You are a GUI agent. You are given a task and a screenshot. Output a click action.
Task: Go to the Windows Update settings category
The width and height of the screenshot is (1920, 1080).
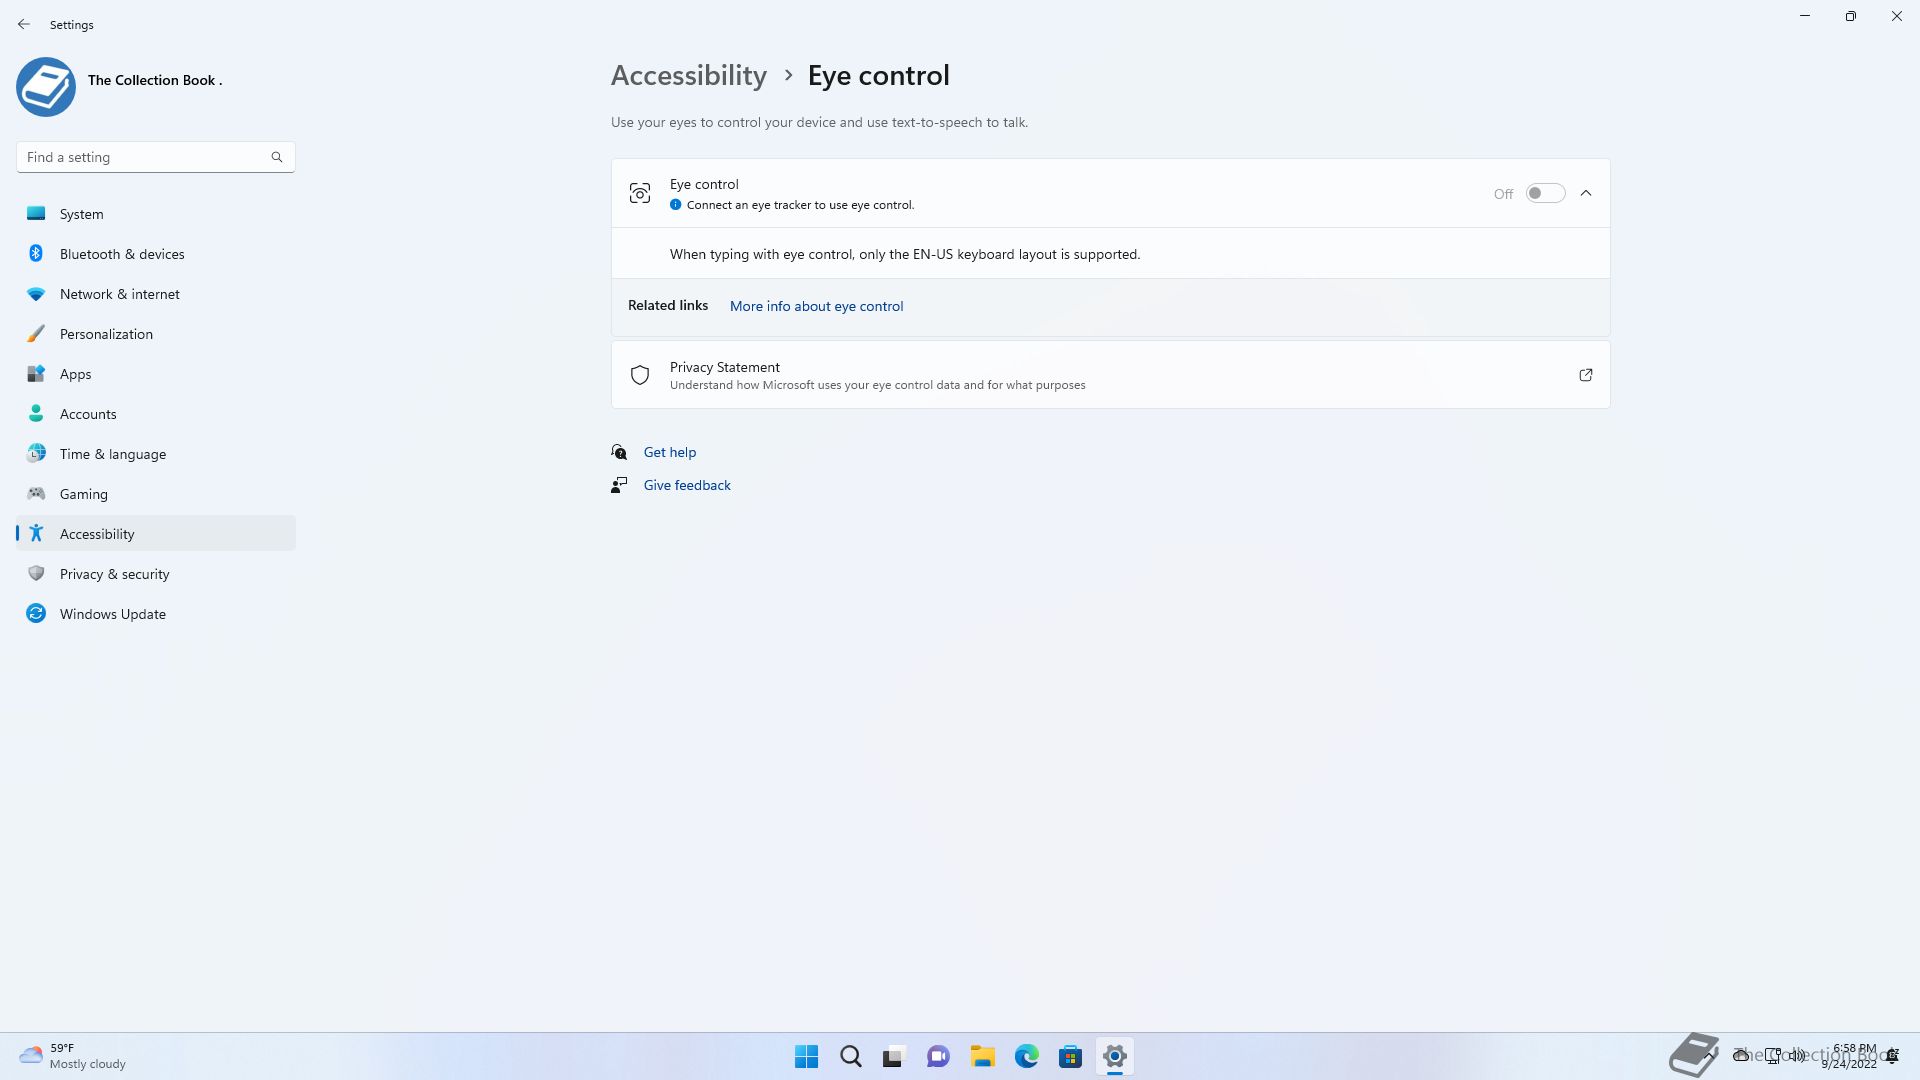pyautogui.click(x=112, y=614)
